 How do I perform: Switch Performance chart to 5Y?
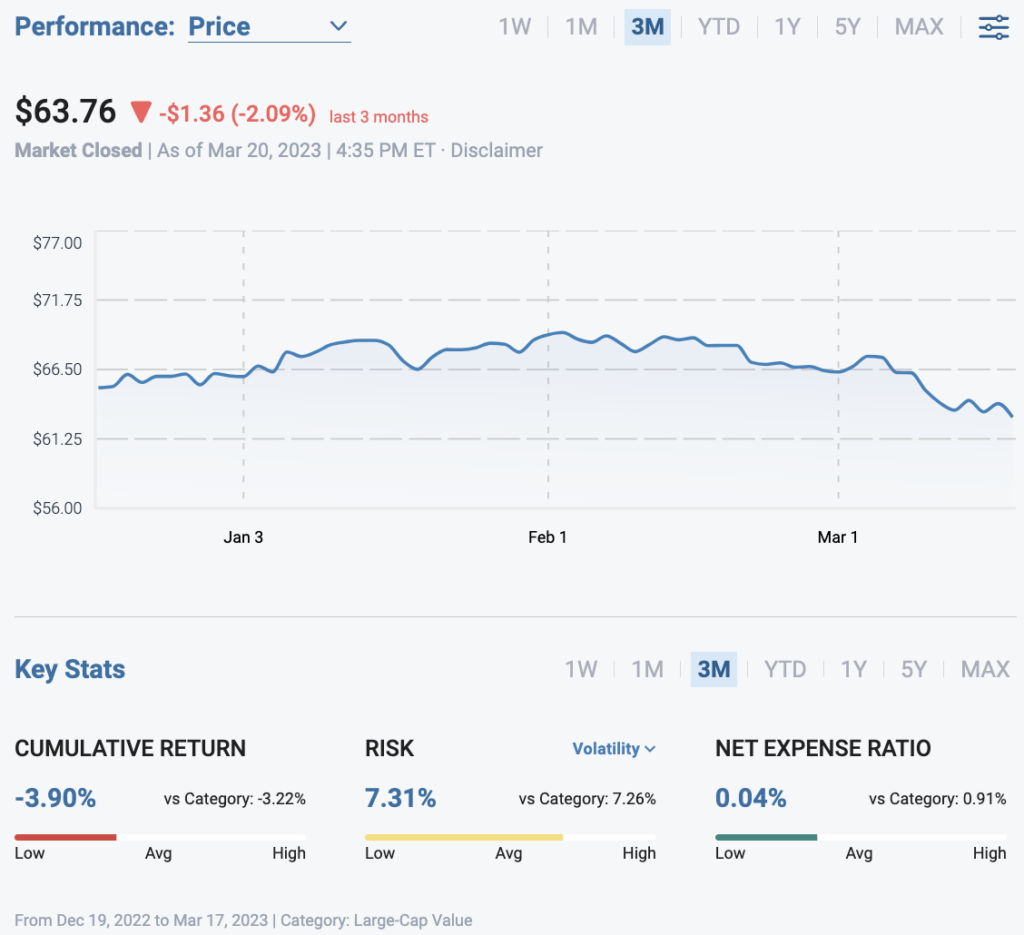tap(847, 27)
